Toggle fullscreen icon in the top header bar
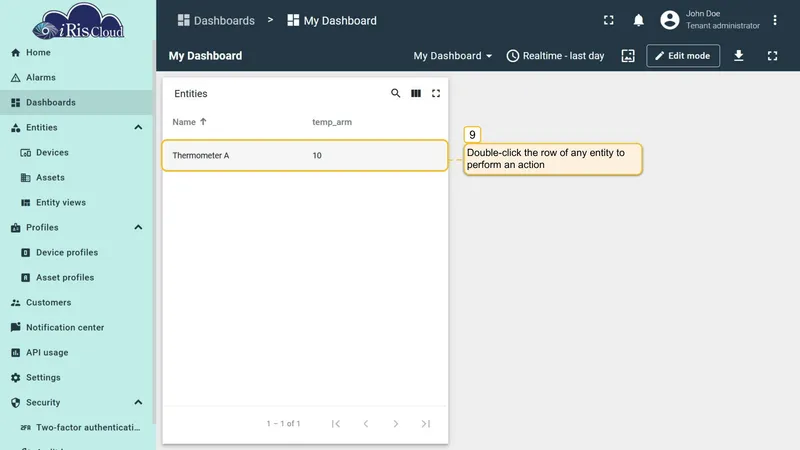800x450 pixels. 608,20
